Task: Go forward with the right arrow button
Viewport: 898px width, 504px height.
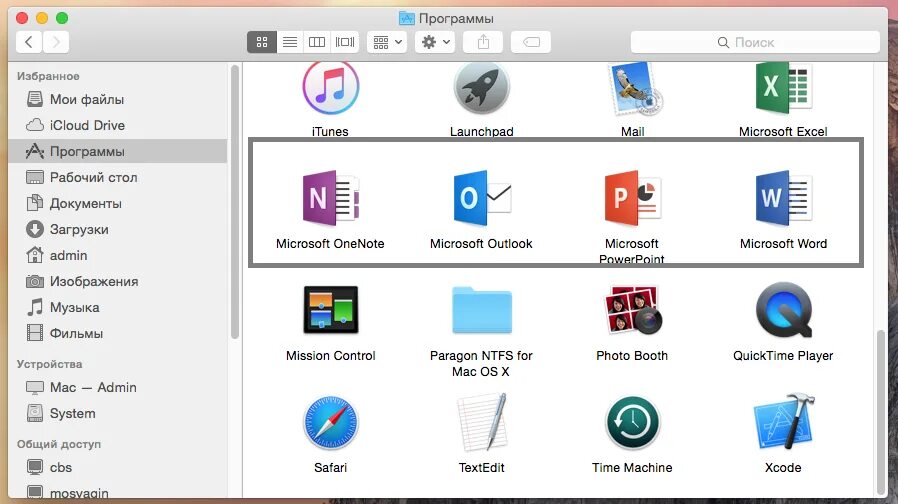Action: click(x=56, y=42)
